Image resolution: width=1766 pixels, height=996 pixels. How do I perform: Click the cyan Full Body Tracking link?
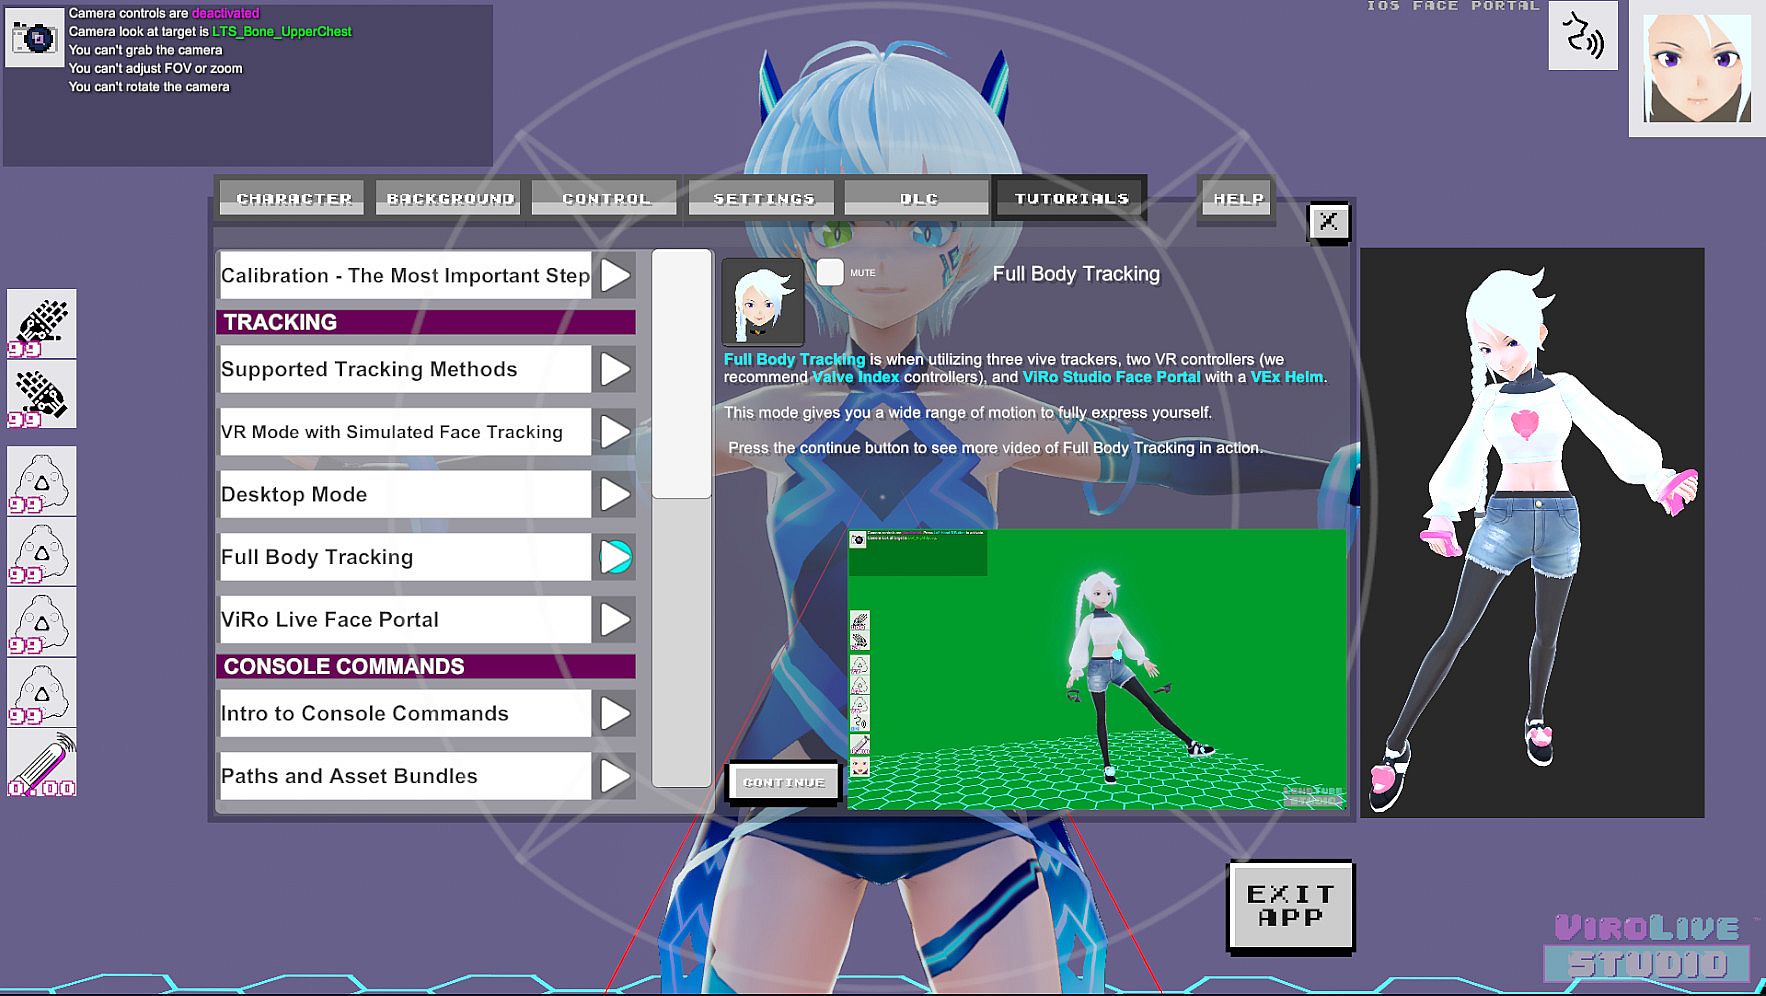point(794,359)
